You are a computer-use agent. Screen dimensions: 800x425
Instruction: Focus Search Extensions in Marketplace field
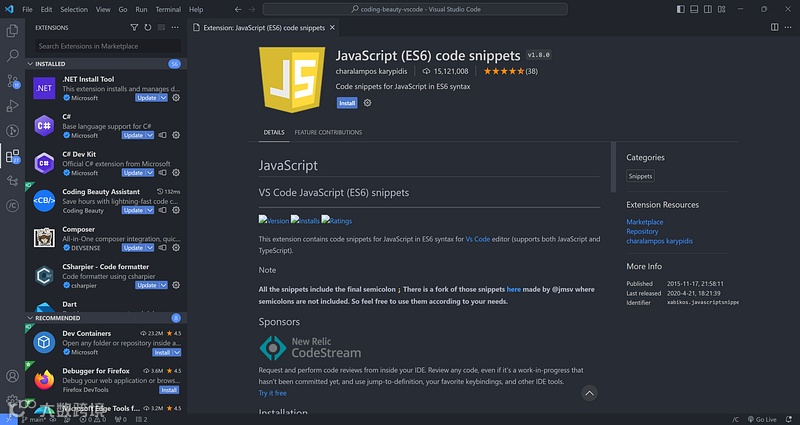pos(108,46)
